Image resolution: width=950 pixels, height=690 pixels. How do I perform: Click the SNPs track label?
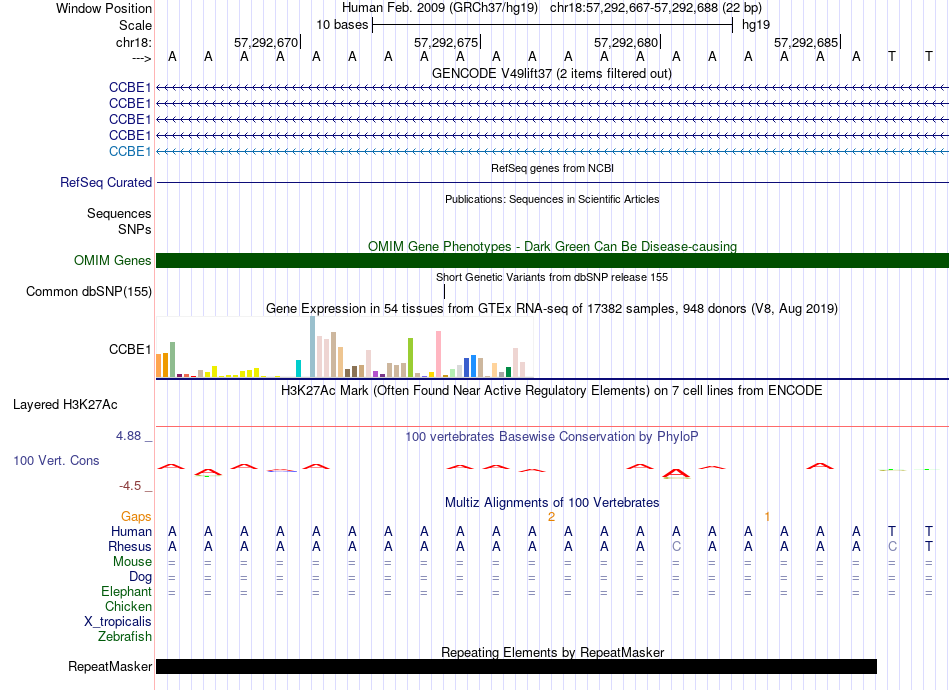135,230
